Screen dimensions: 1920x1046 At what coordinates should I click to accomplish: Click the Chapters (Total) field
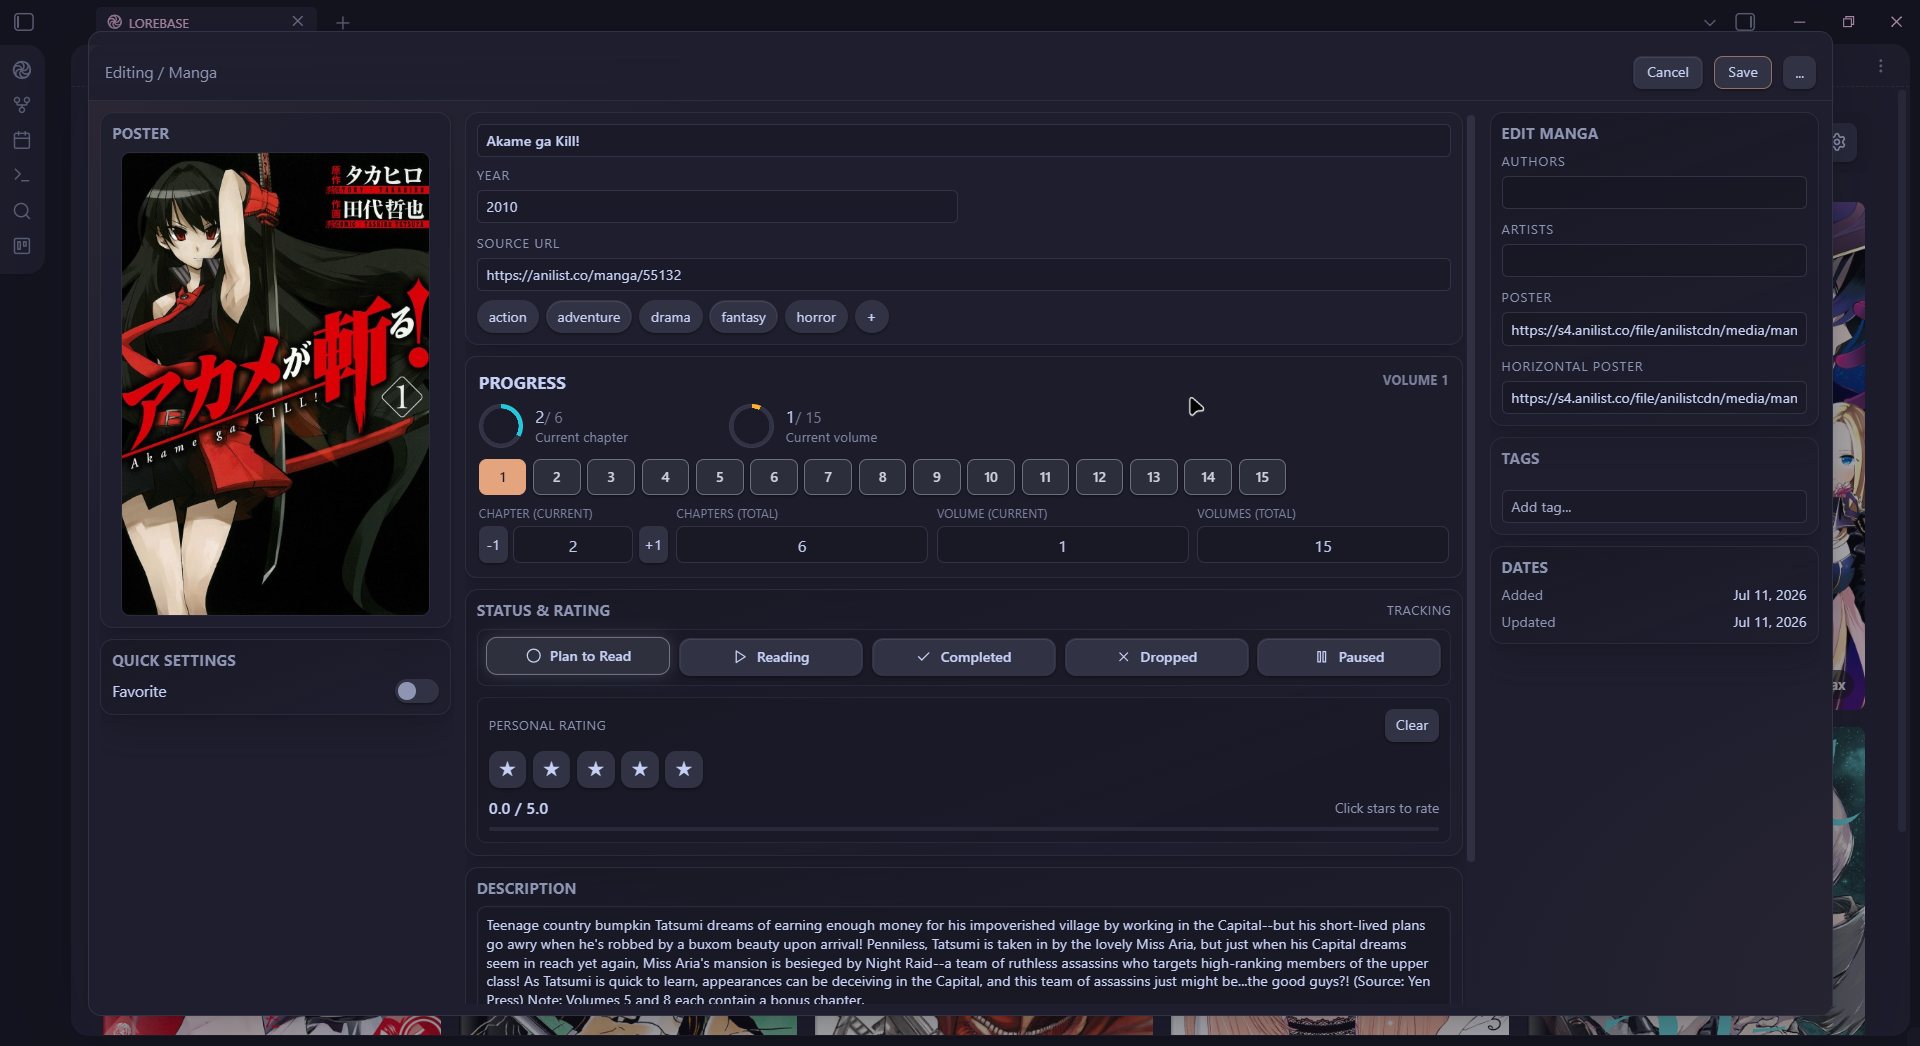pos(802,546)
